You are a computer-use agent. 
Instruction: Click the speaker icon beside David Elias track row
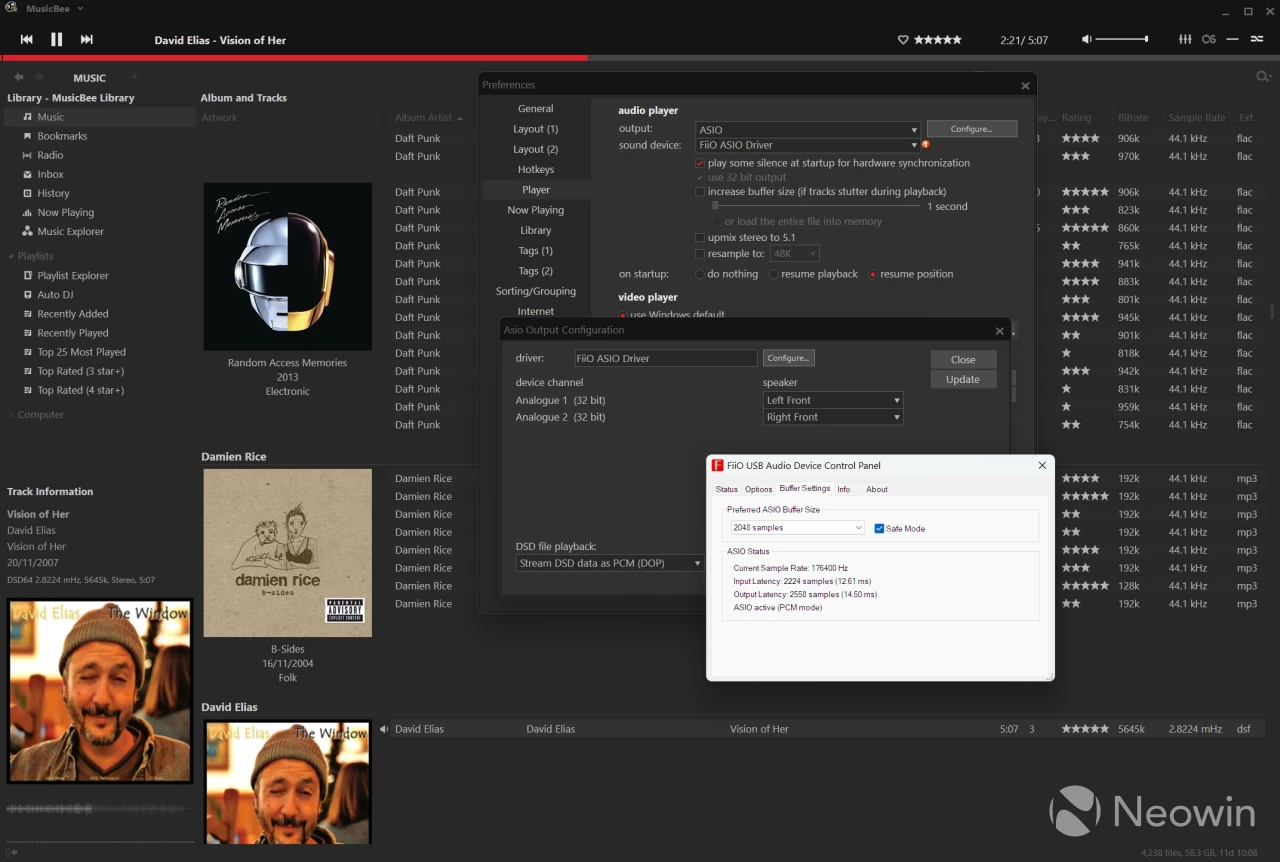coord(384,729)
